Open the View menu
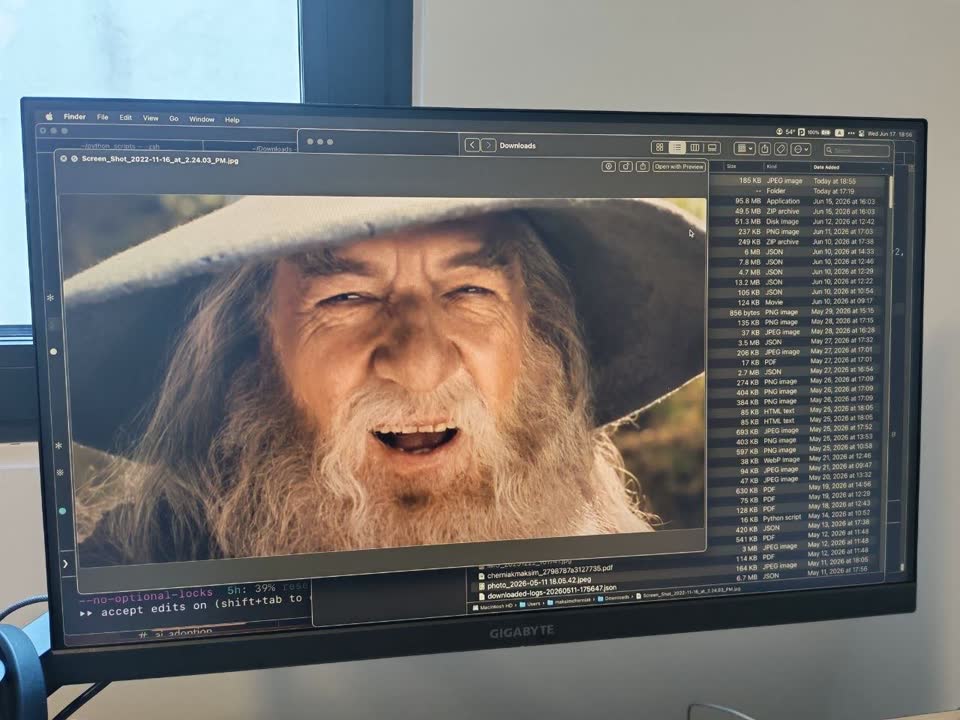Viewport: 960px width, 720px height. point(151,118)
